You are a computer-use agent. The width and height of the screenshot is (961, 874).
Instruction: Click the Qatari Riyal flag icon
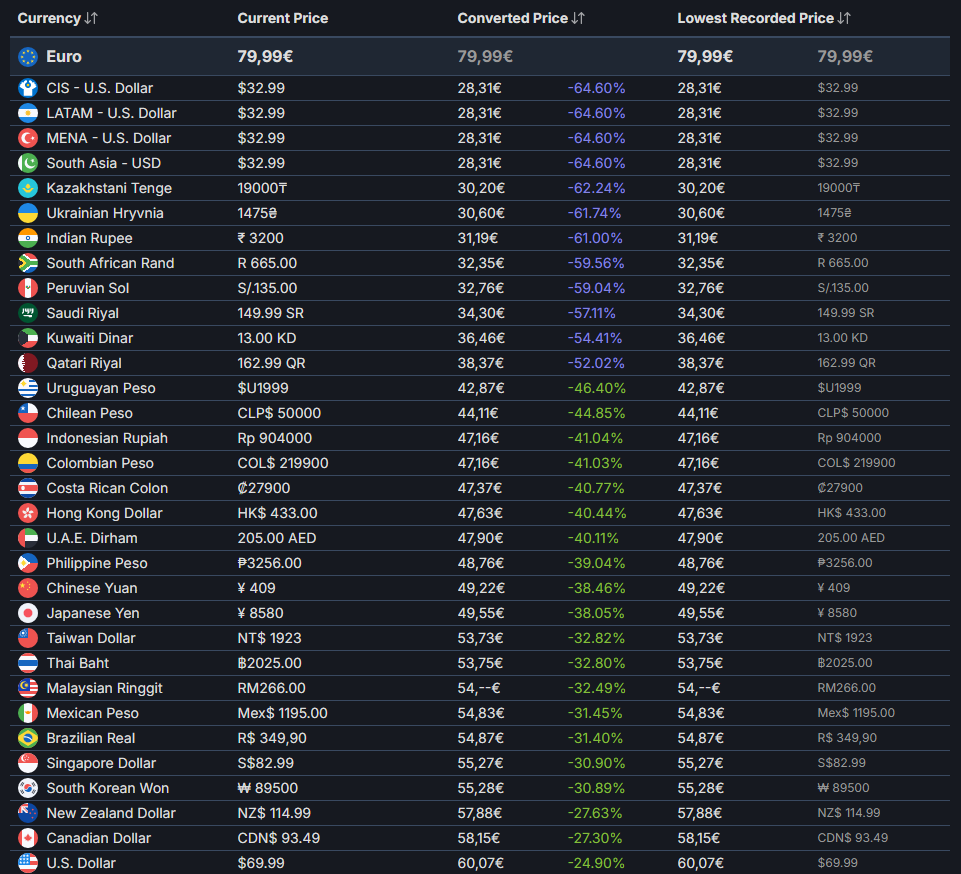[x=28, y=363]
